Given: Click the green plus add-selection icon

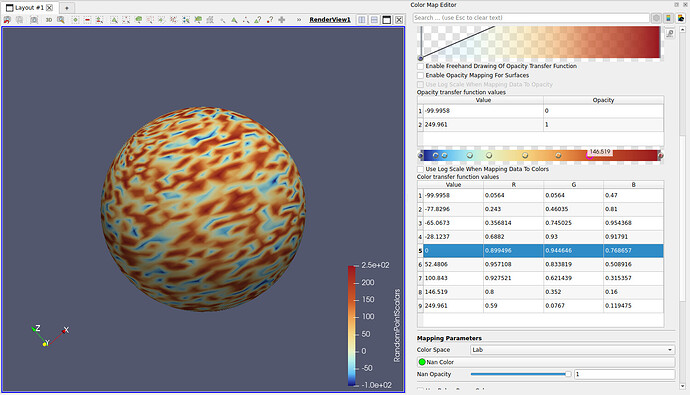Looking at the screenshot, I should [75, 20].
